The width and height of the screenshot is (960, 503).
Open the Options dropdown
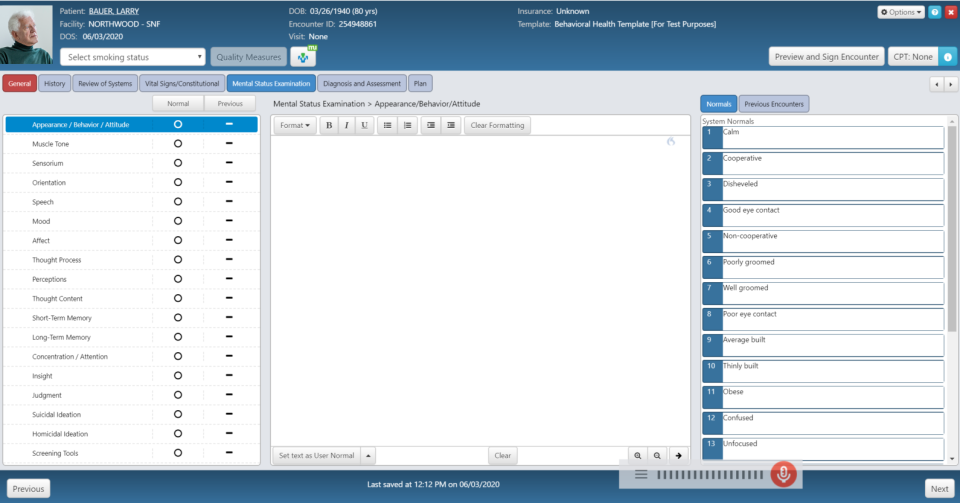(x=901, y=12)
